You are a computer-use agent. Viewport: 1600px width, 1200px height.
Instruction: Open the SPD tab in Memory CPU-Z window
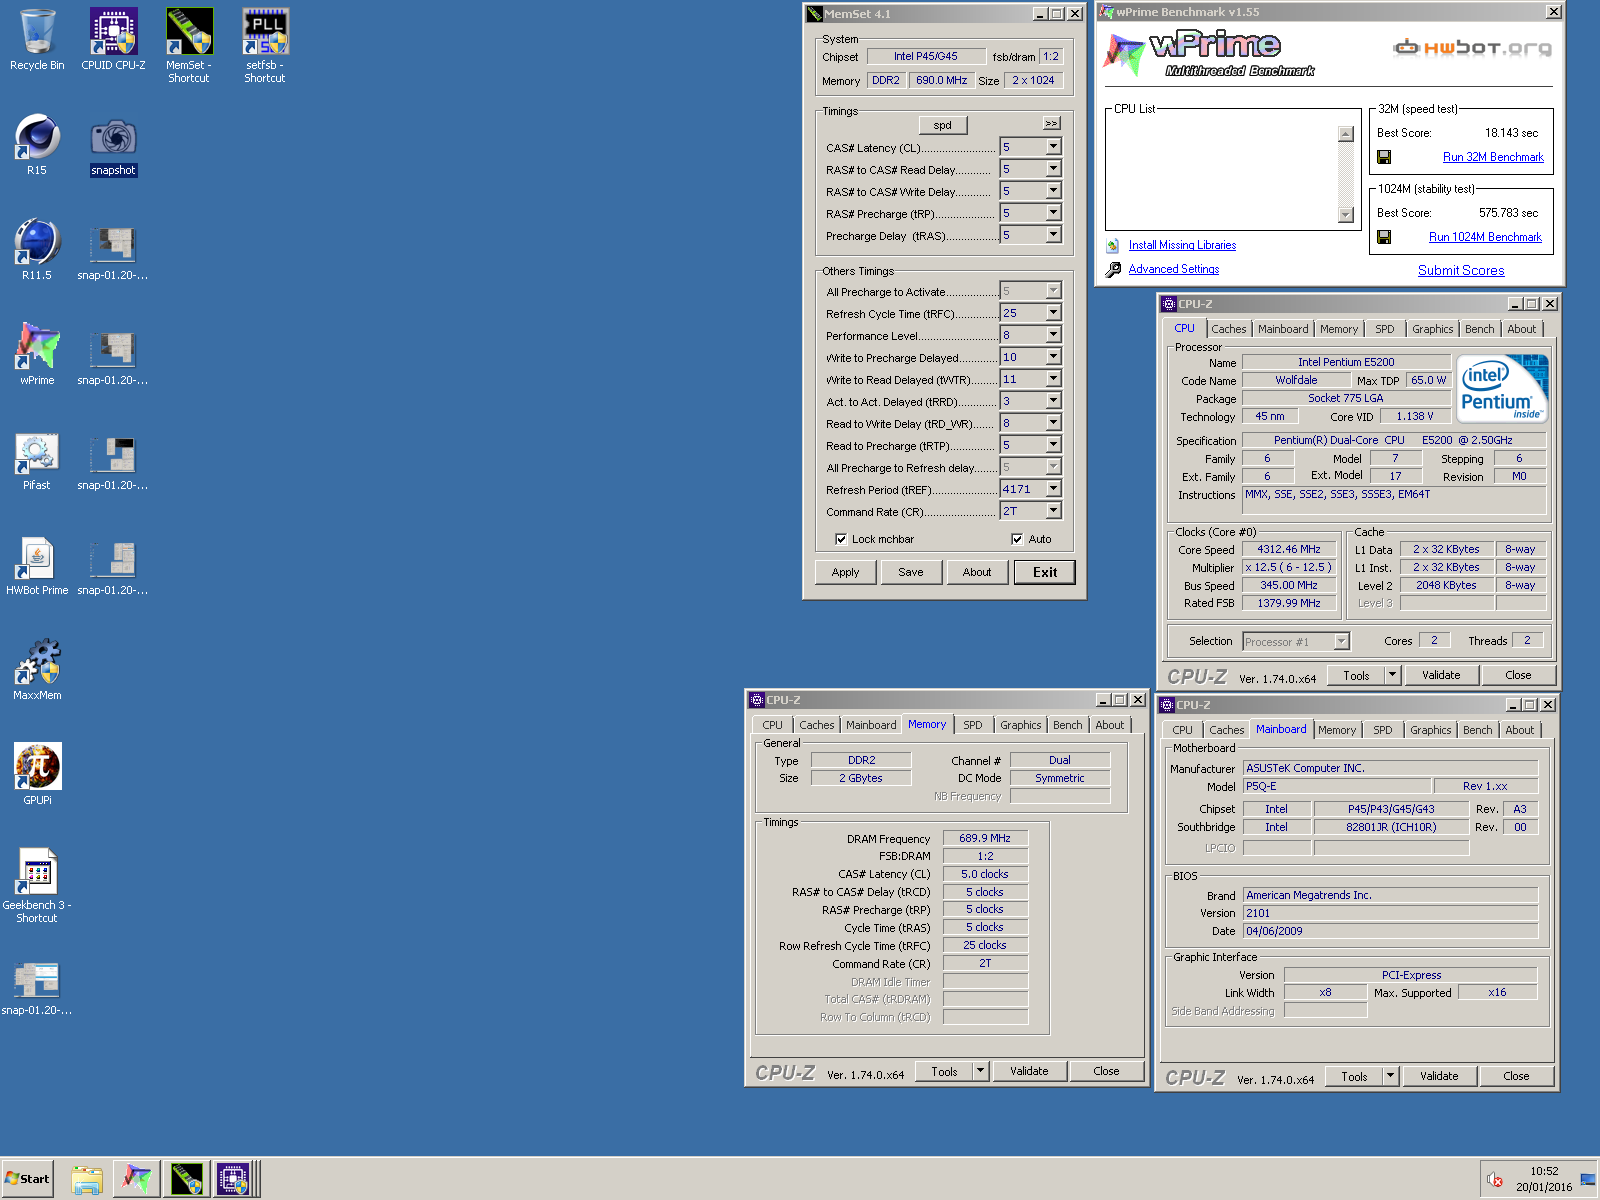click(x=972, y=725)
